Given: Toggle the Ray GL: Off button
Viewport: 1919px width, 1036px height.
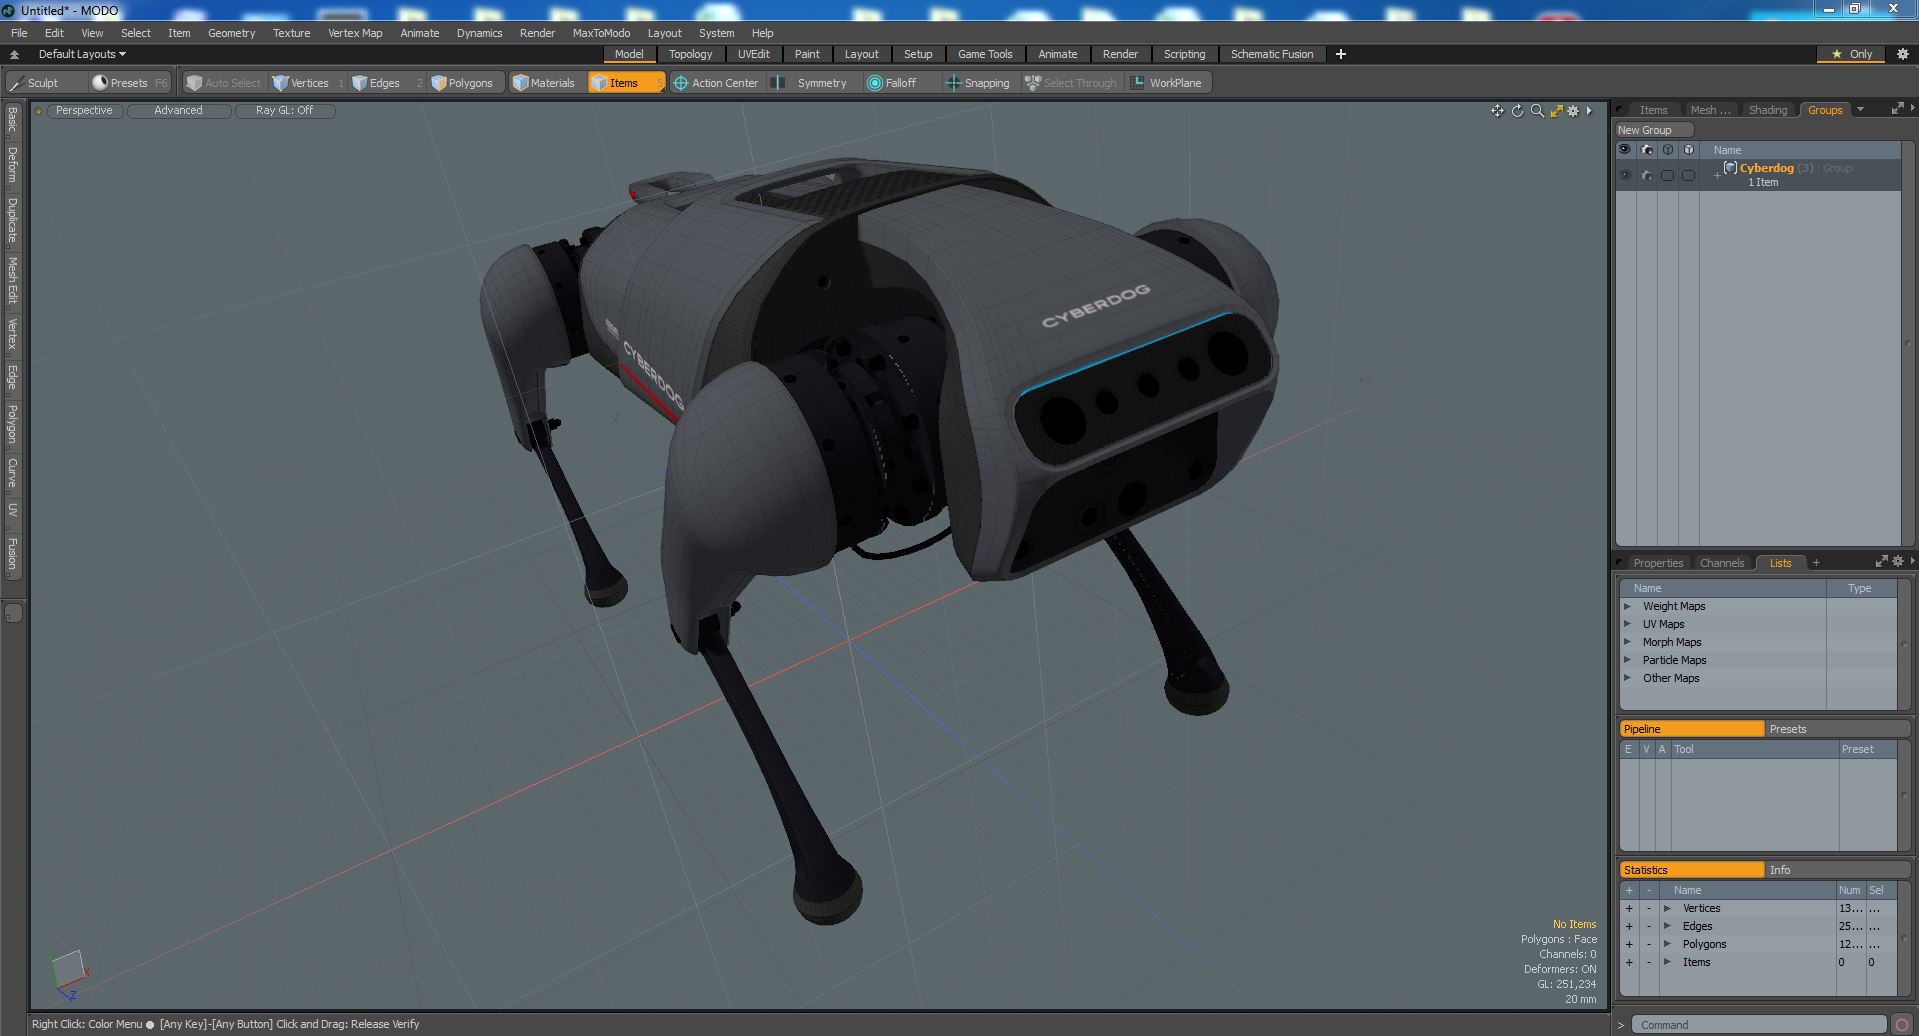Looking at the screenshot, I should 284,111.
